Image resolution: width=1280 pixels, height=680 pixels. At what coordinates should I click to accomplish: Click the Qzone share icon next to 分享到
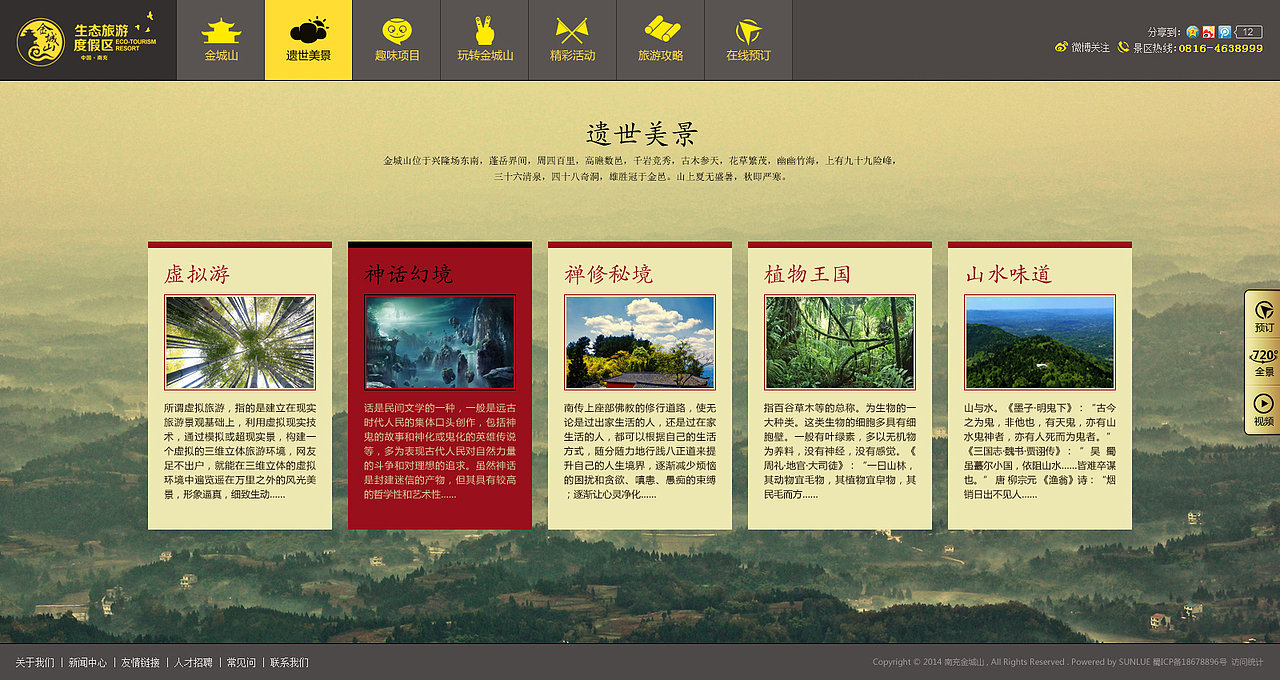pyautogui.click(x=1192, y=33)
